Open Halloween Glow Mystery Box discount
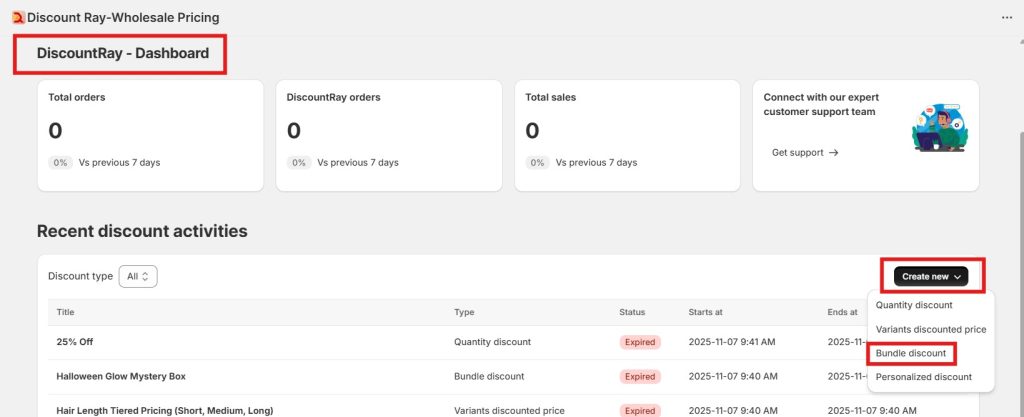The image size is (1024, 417). pyautogui.click(x=121, y=376)
